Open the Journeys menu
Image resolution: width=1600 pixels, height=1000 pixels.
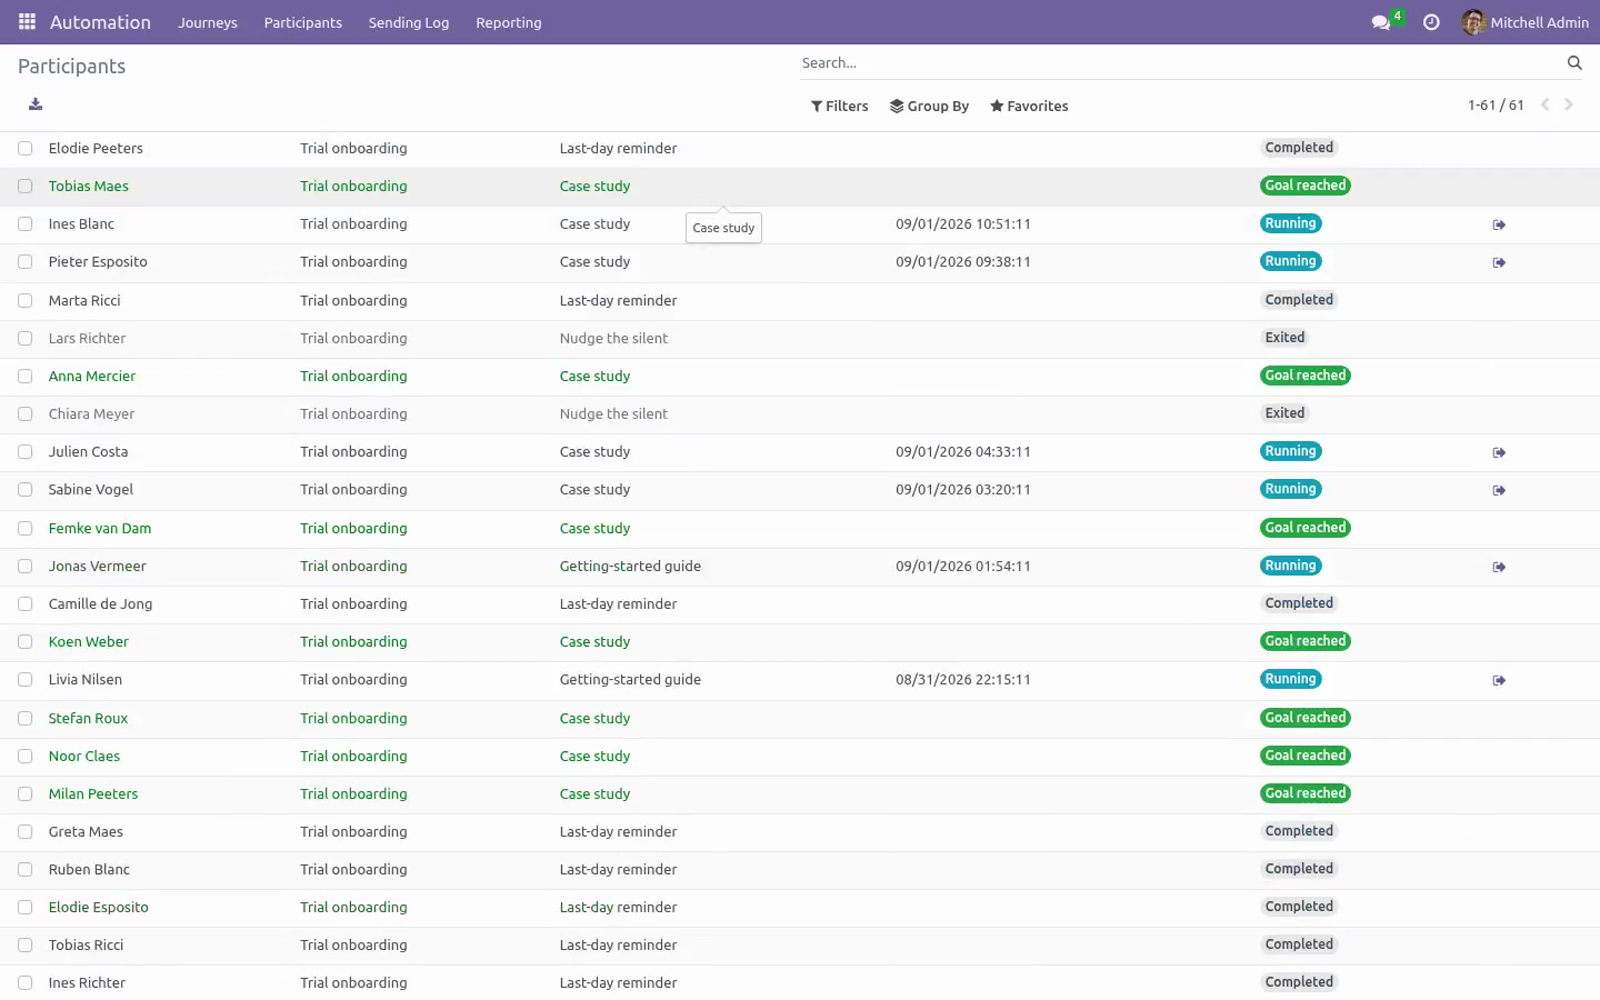coord(208,22)
